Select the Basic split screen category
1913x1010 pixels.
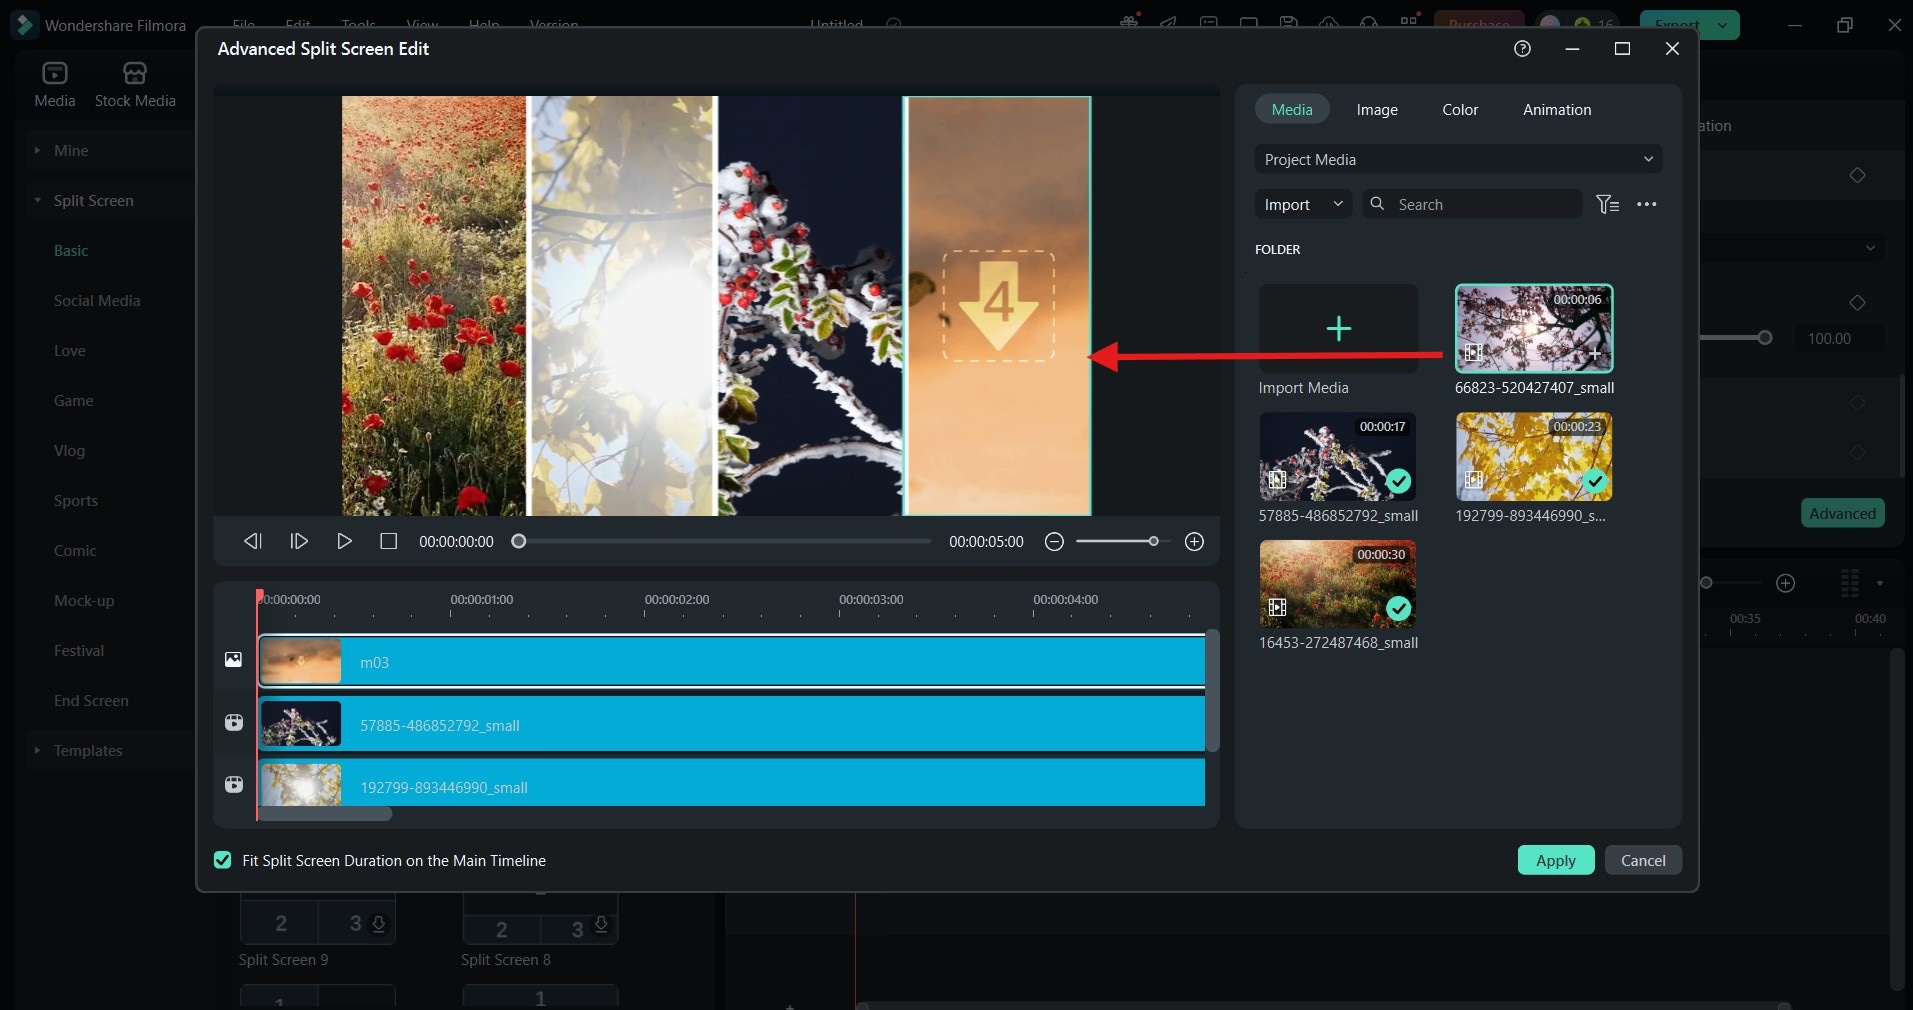[x=71, y=250]
